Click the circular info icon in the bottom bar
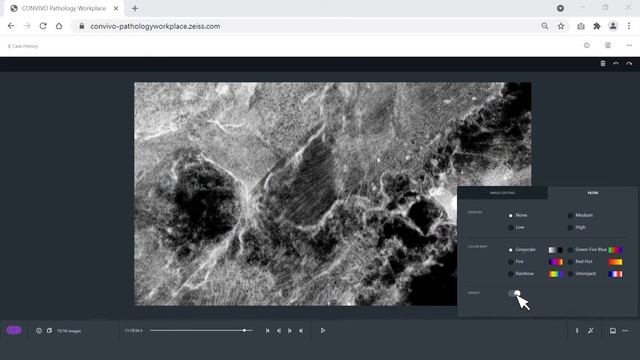This screenshot has width=640, height=360. coord(39,331)
